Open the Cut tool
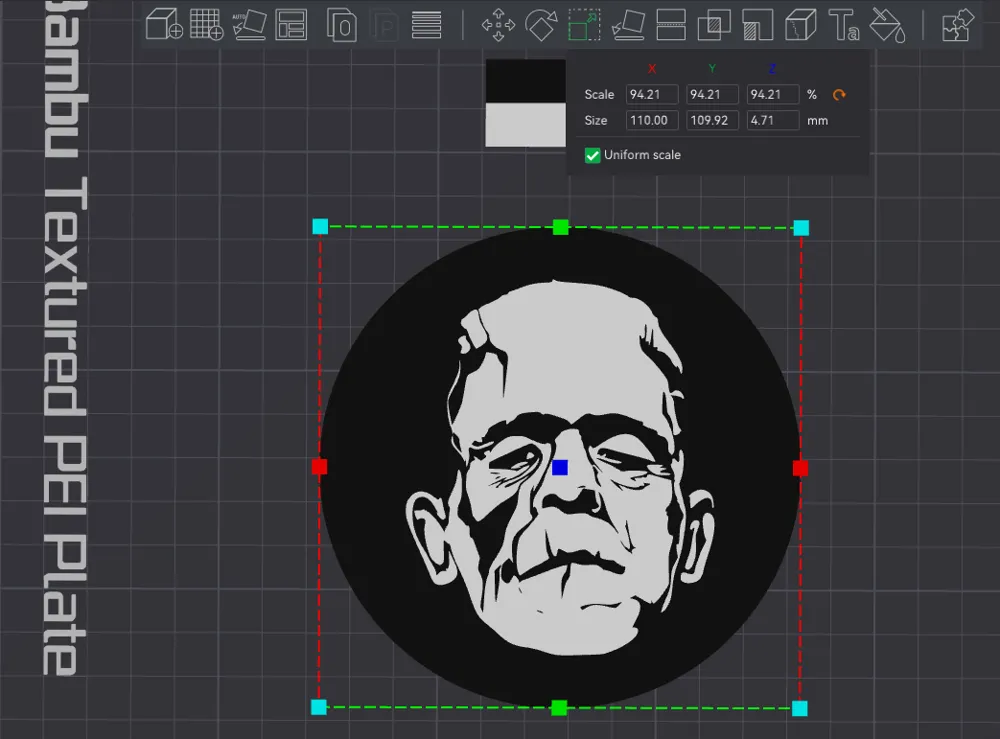Screen dimensions: 1000x739 tap(671, 24)
